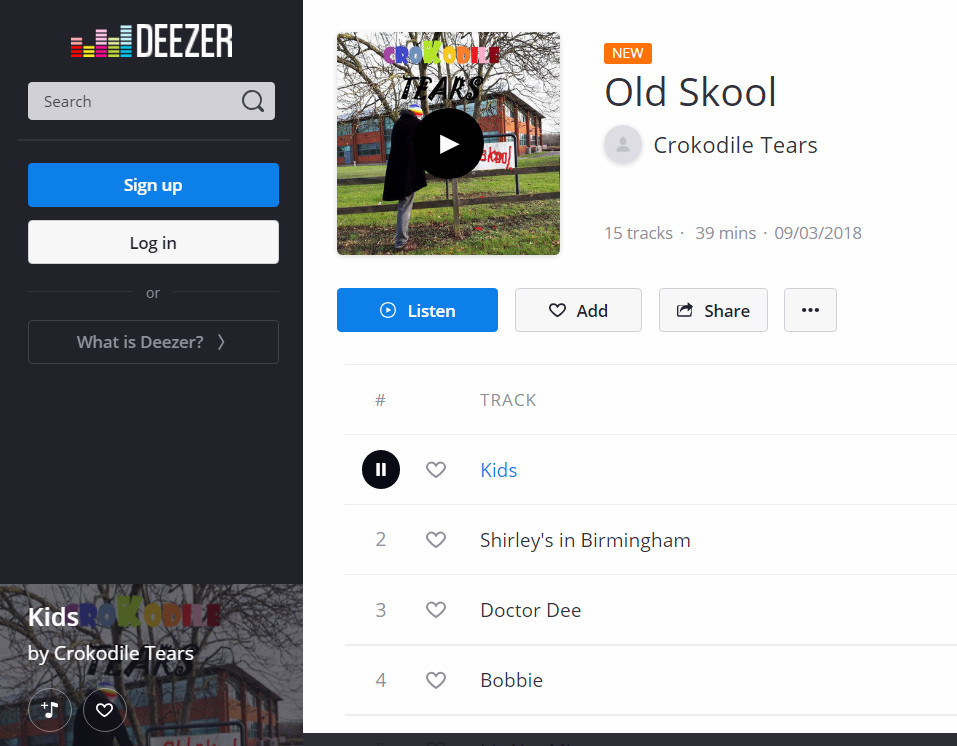
Task: Add album to favorites
Action: pos(578,310)
